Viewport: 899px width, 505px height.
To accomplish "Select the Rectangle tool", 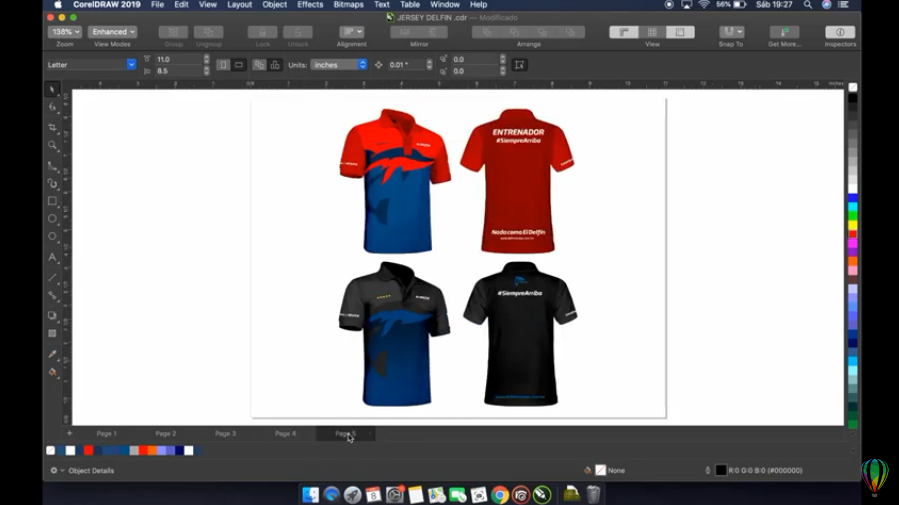I will coord(53,201).
